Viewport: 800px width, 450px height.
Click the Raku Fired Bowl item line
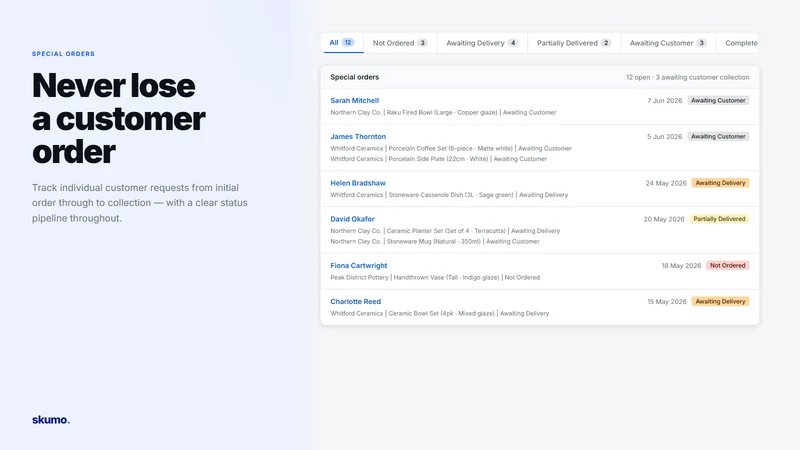click(x=443, y=112)
